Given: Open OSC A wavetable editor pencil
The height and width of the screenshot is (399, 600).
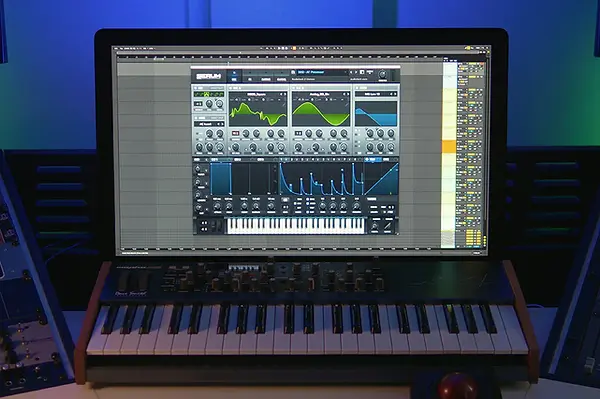Looking at the screenshot, I should click(284, 103).
